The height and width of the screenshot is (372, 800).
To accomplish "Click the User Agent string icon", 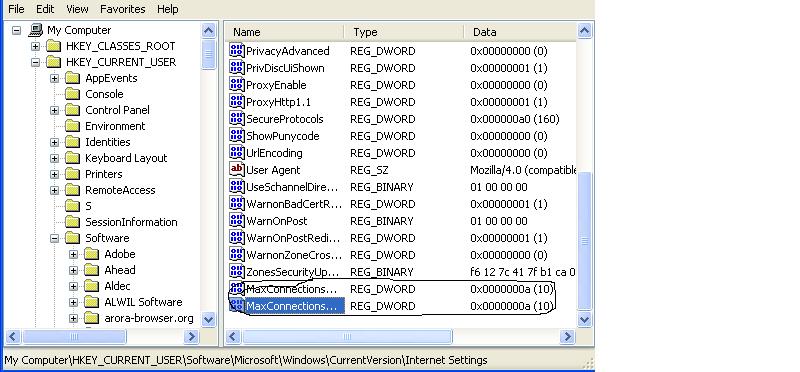I will (x=237, y=169).
